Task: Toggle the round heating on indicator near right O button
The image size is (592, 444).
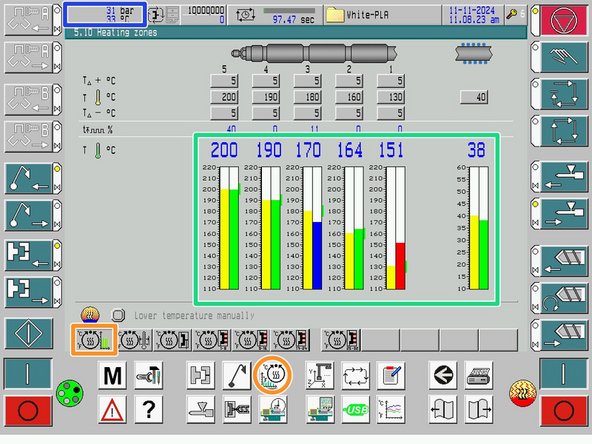Action: [x=523, y=393]
